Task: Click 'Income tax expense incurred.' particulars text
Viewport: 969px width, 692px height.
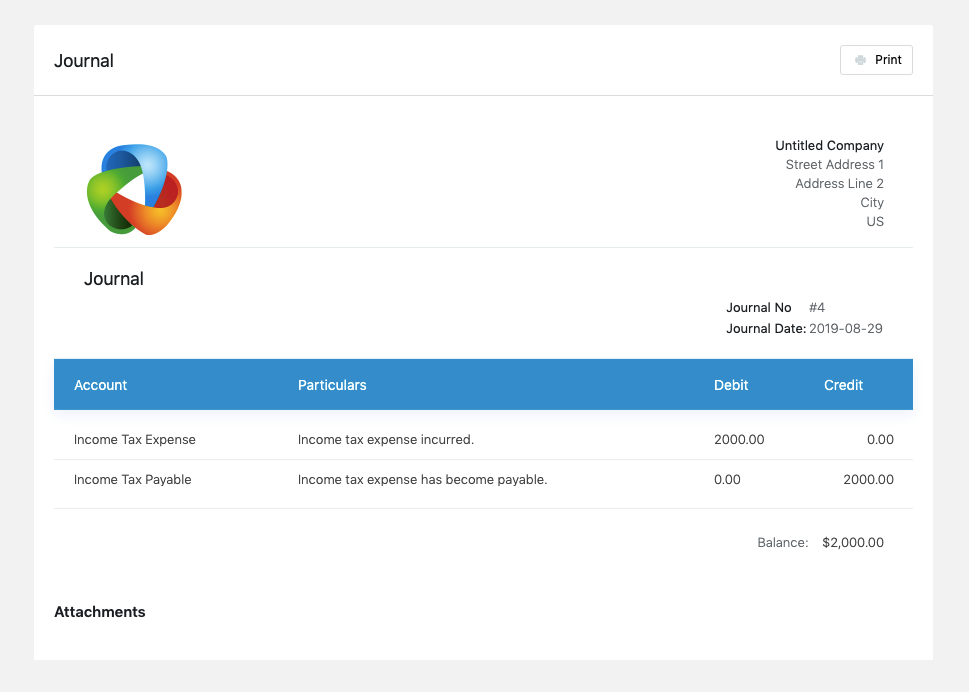Action: (386, 440)
